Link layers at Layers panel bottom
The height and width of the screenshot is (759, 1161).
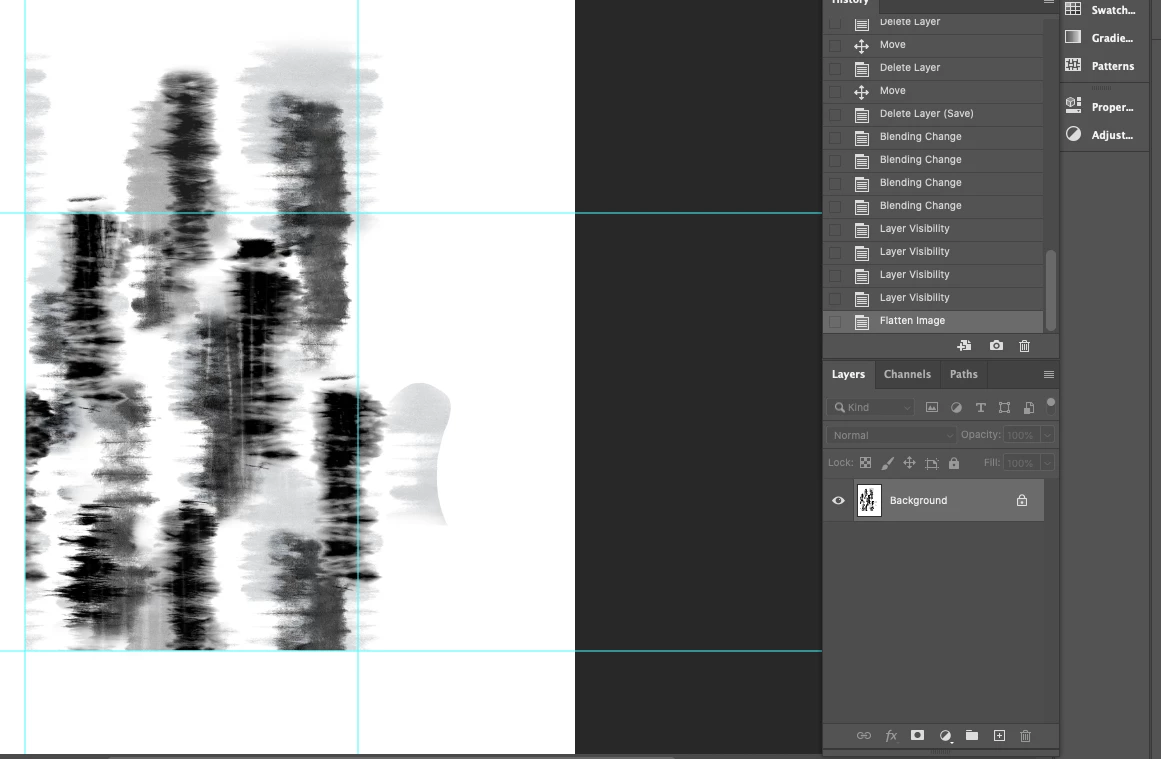point(864,735)
